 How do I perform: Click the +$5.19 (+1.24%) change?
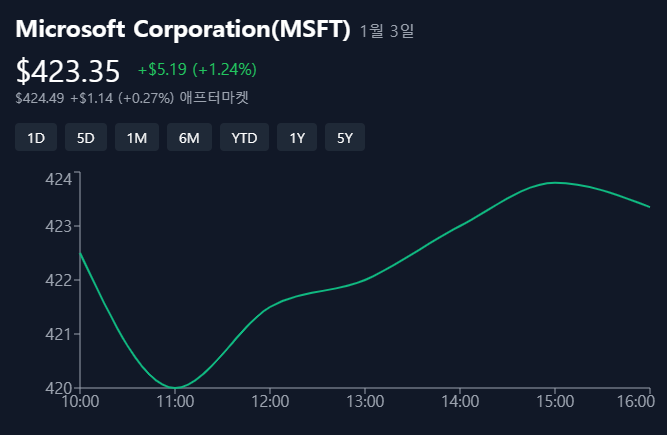(197, 69)
